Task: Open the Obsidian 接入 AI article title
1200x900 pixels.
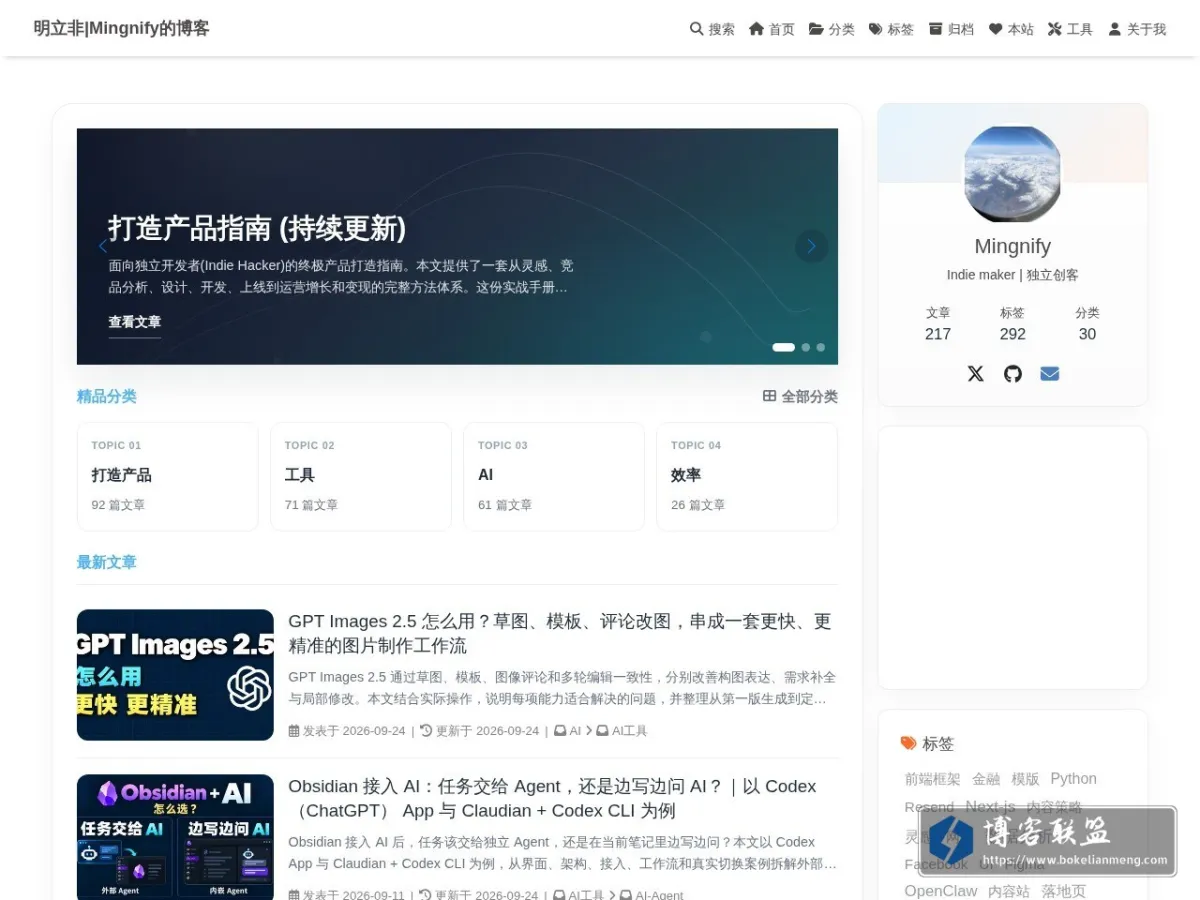Action: (552, 798)
